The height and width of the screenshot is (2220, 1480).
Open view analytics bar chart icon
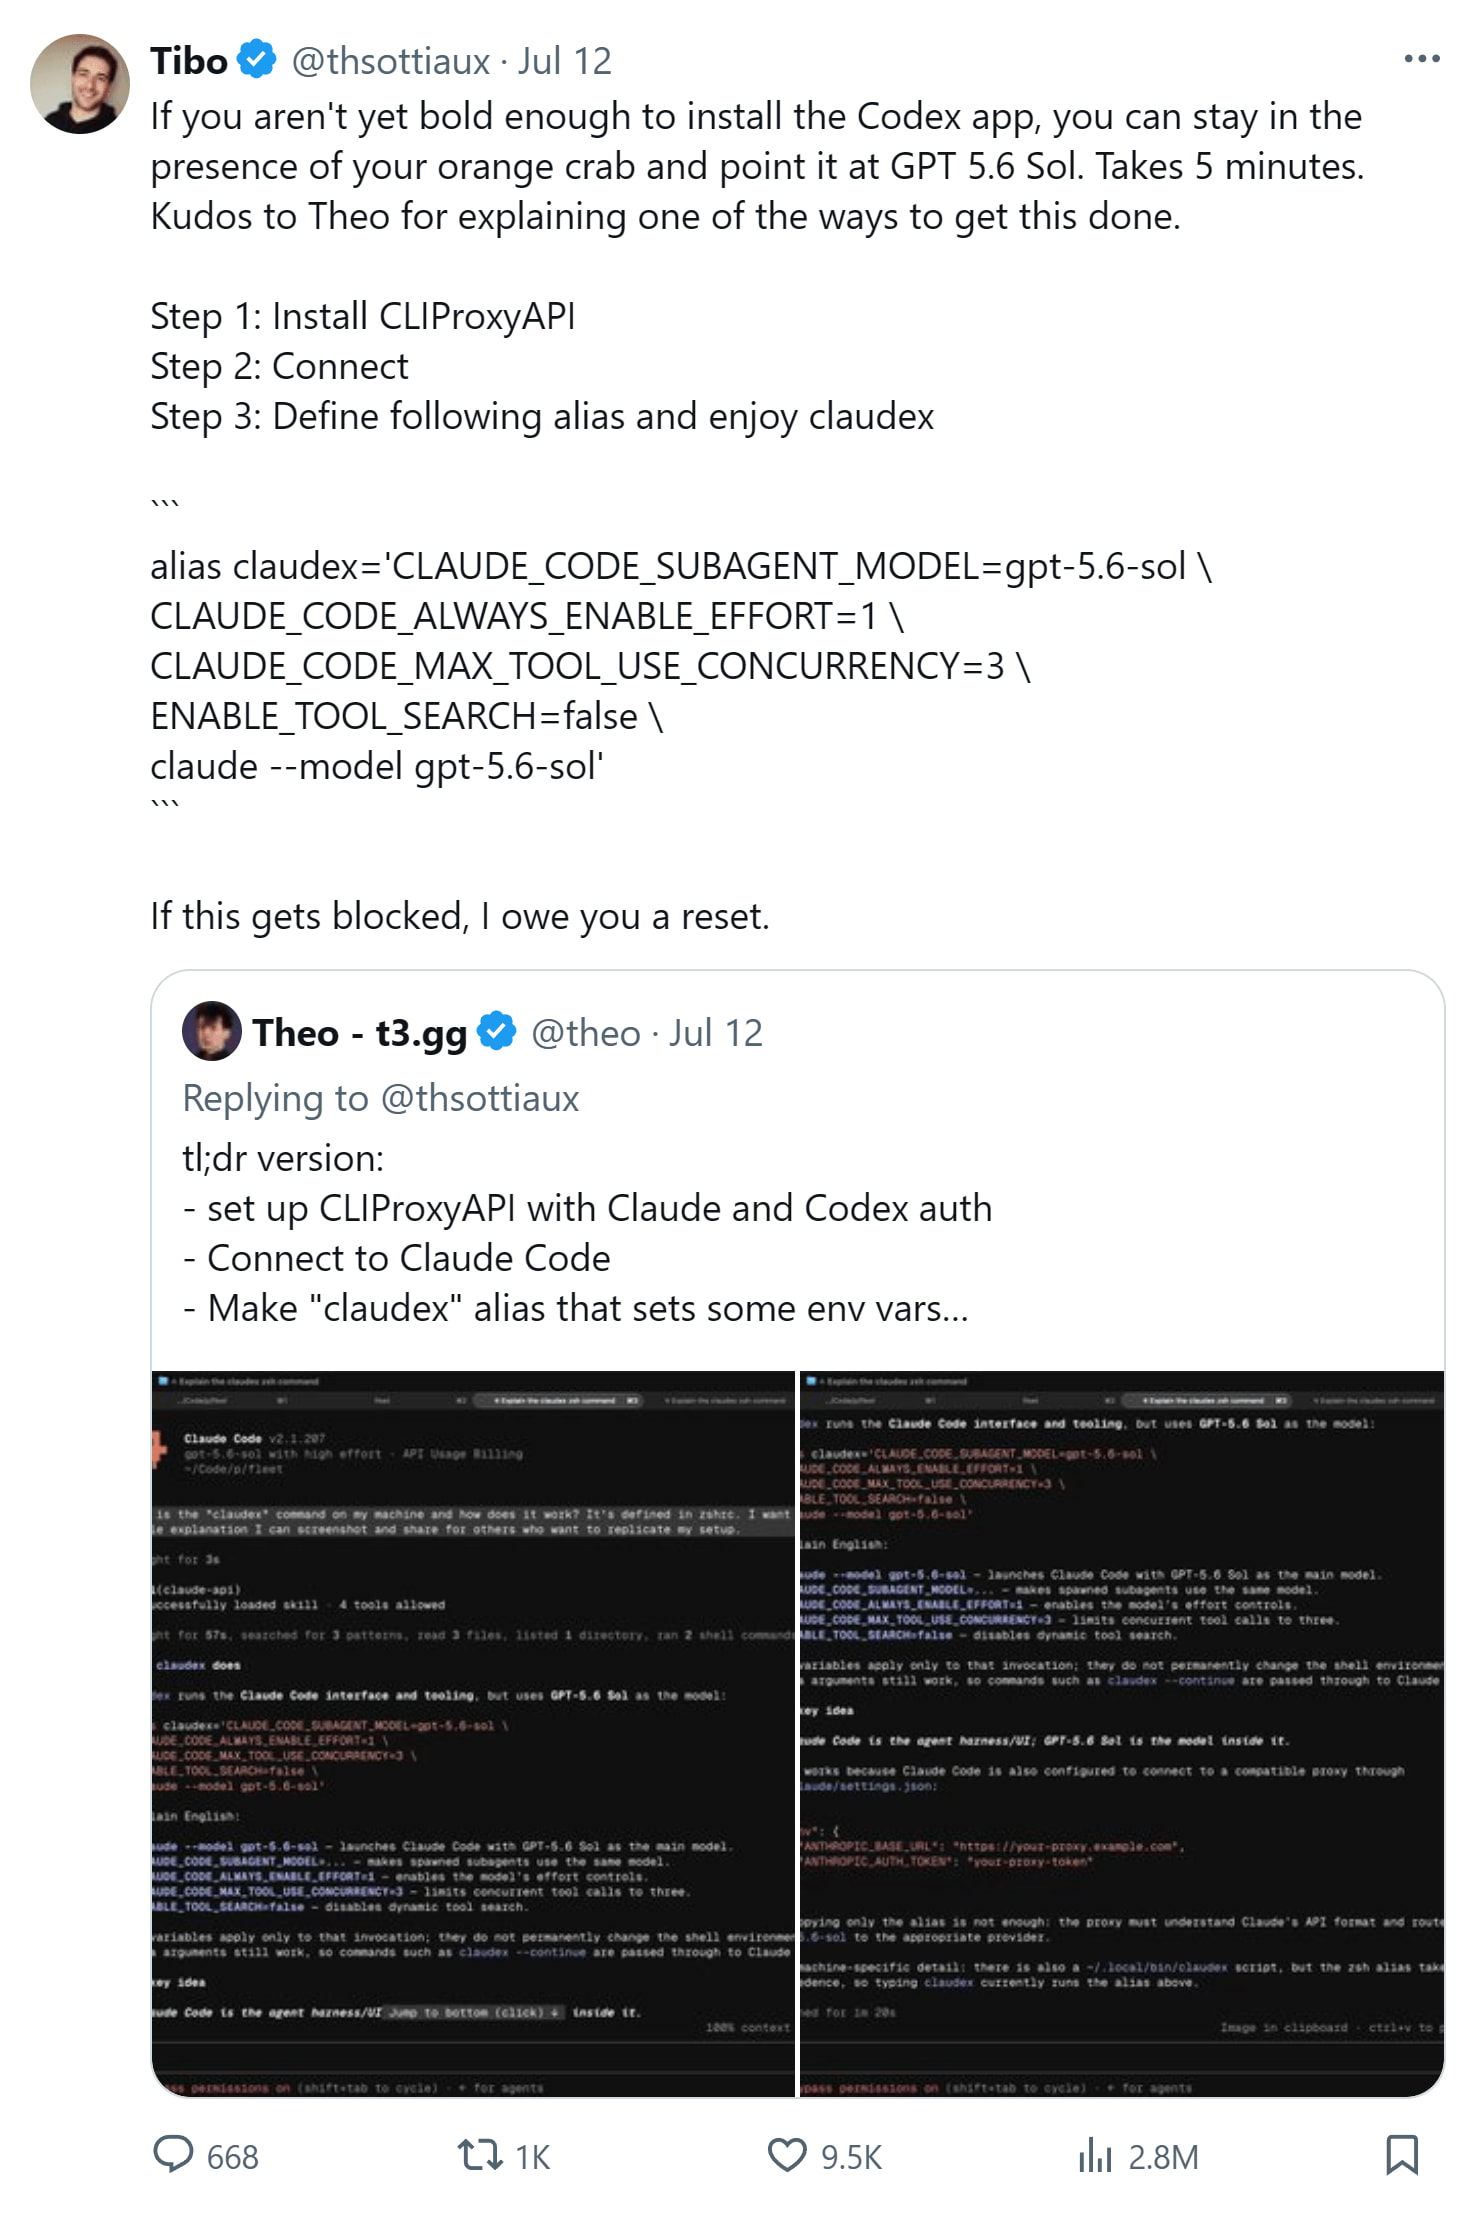click(x=1095, y=2155)
